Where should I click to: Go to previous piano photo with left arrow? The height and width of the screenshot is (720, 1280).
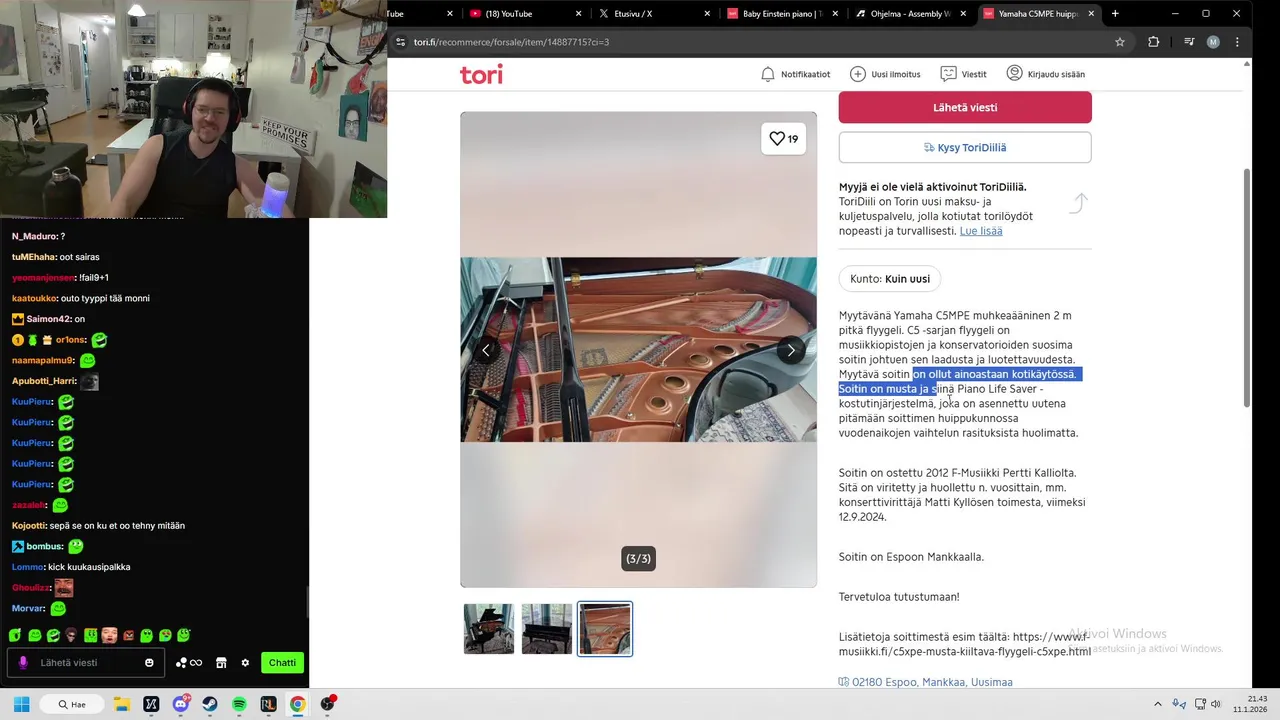click(x=486, y=350)
